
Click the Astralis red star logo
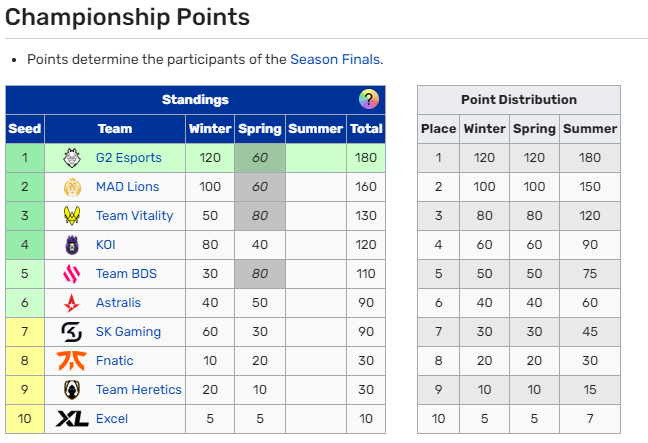(x=72, y=303)
